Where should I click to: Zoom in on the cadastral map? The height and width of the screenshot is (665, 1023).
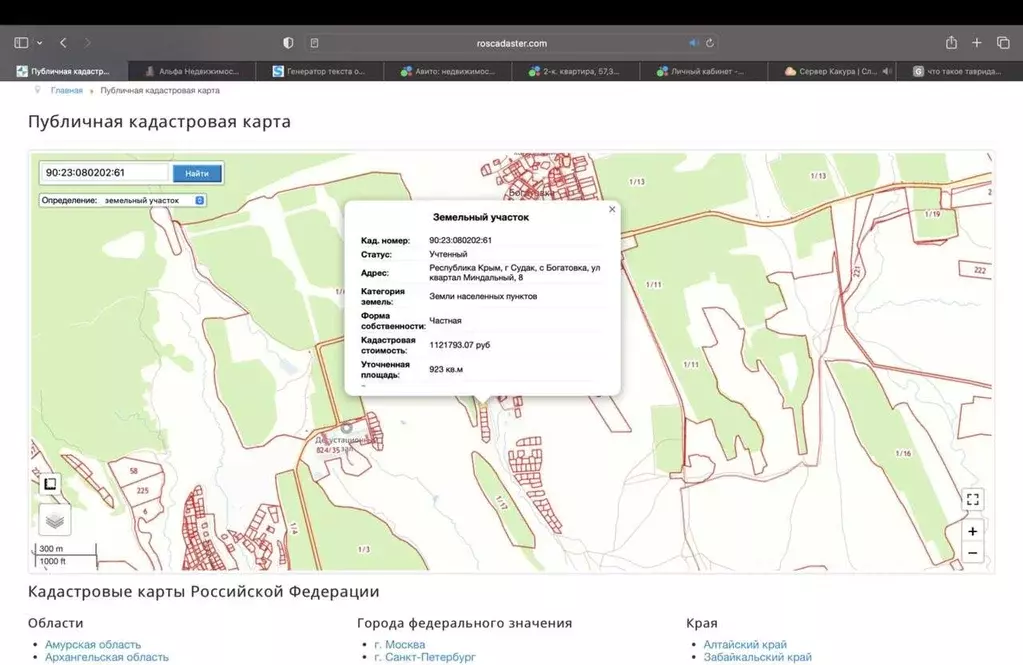tap(972, 530)
